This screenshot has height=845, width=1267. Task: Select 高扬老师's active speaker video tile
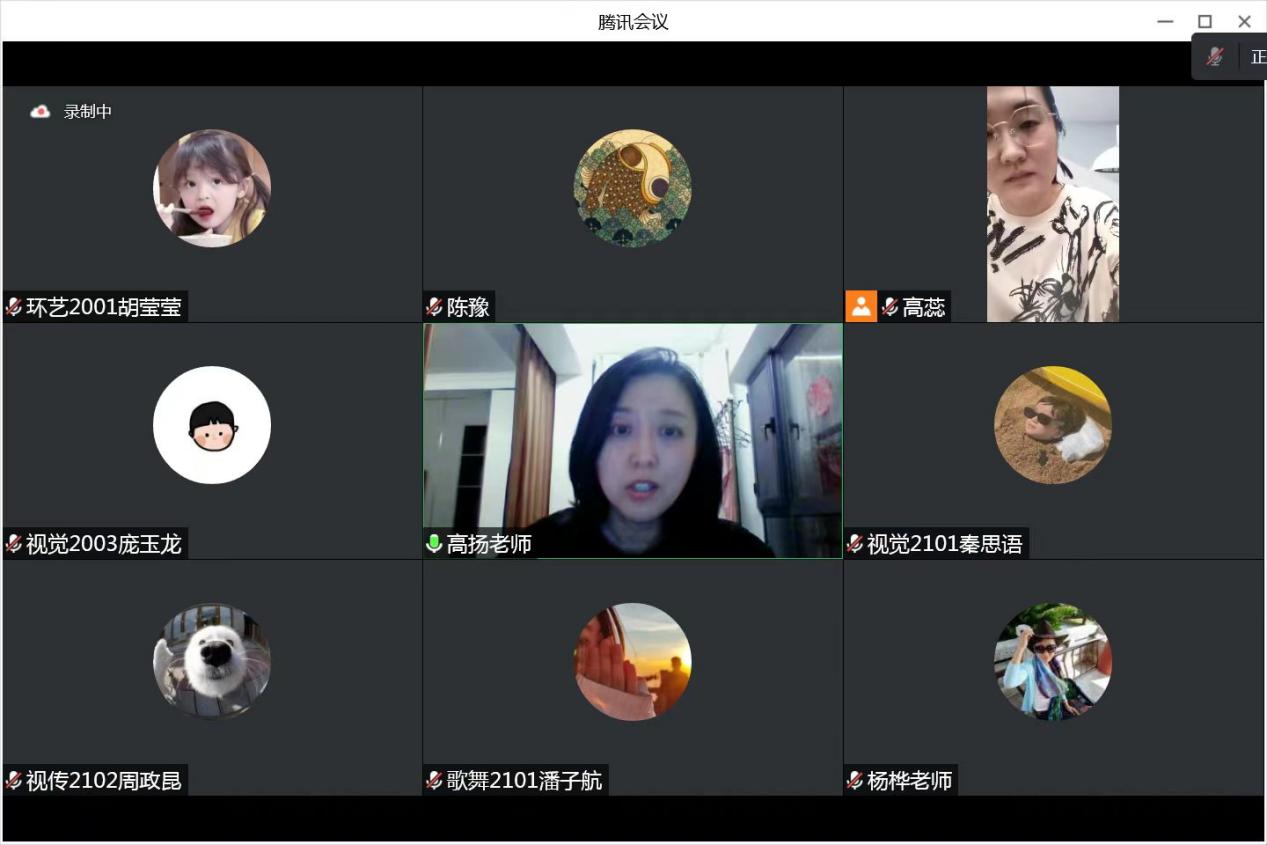[632, 440]
